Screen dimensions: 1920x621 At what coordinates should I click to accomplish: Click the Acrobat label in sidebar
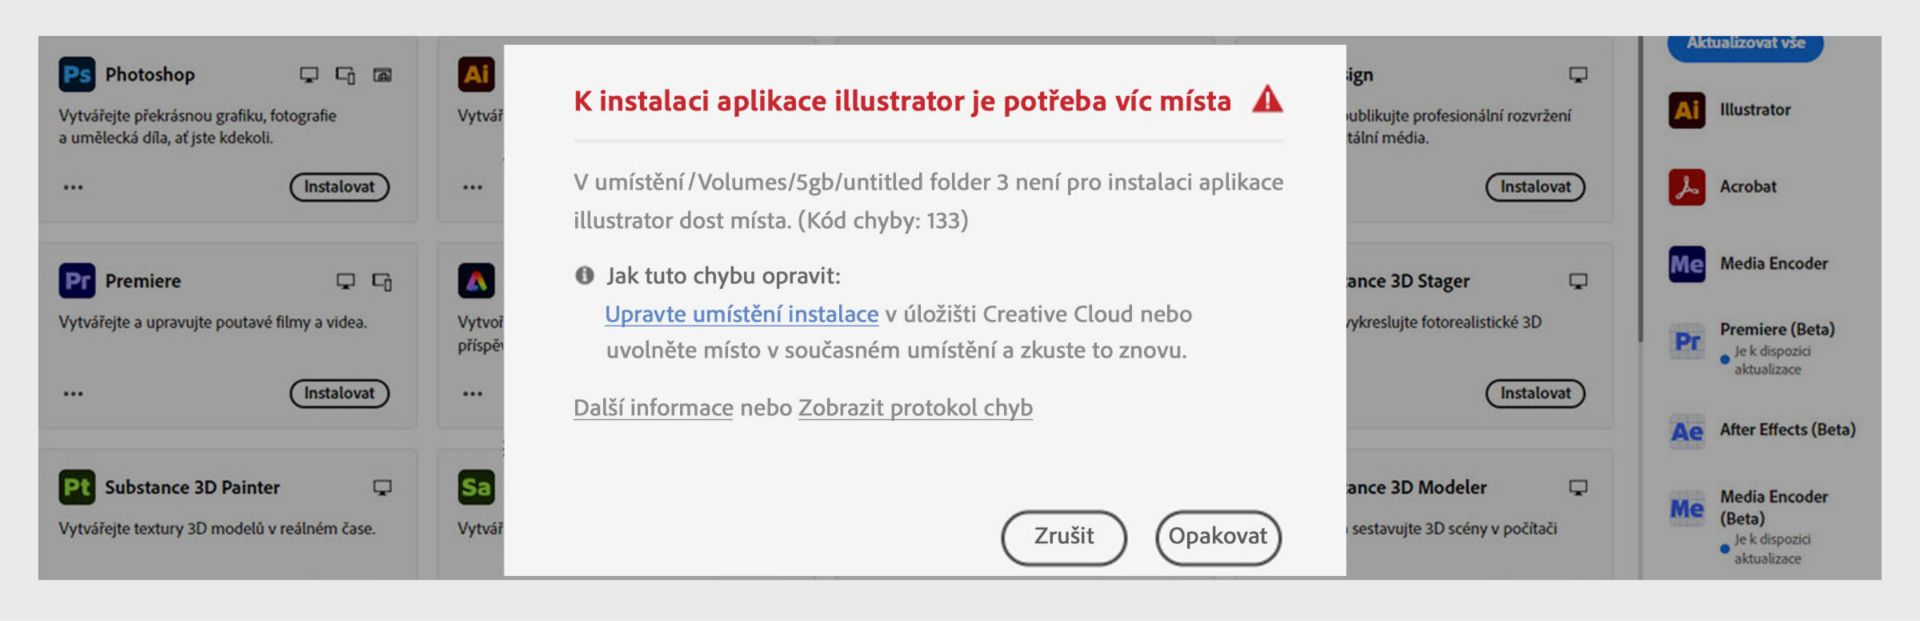pyautogui.click(x=1748, y=187)
